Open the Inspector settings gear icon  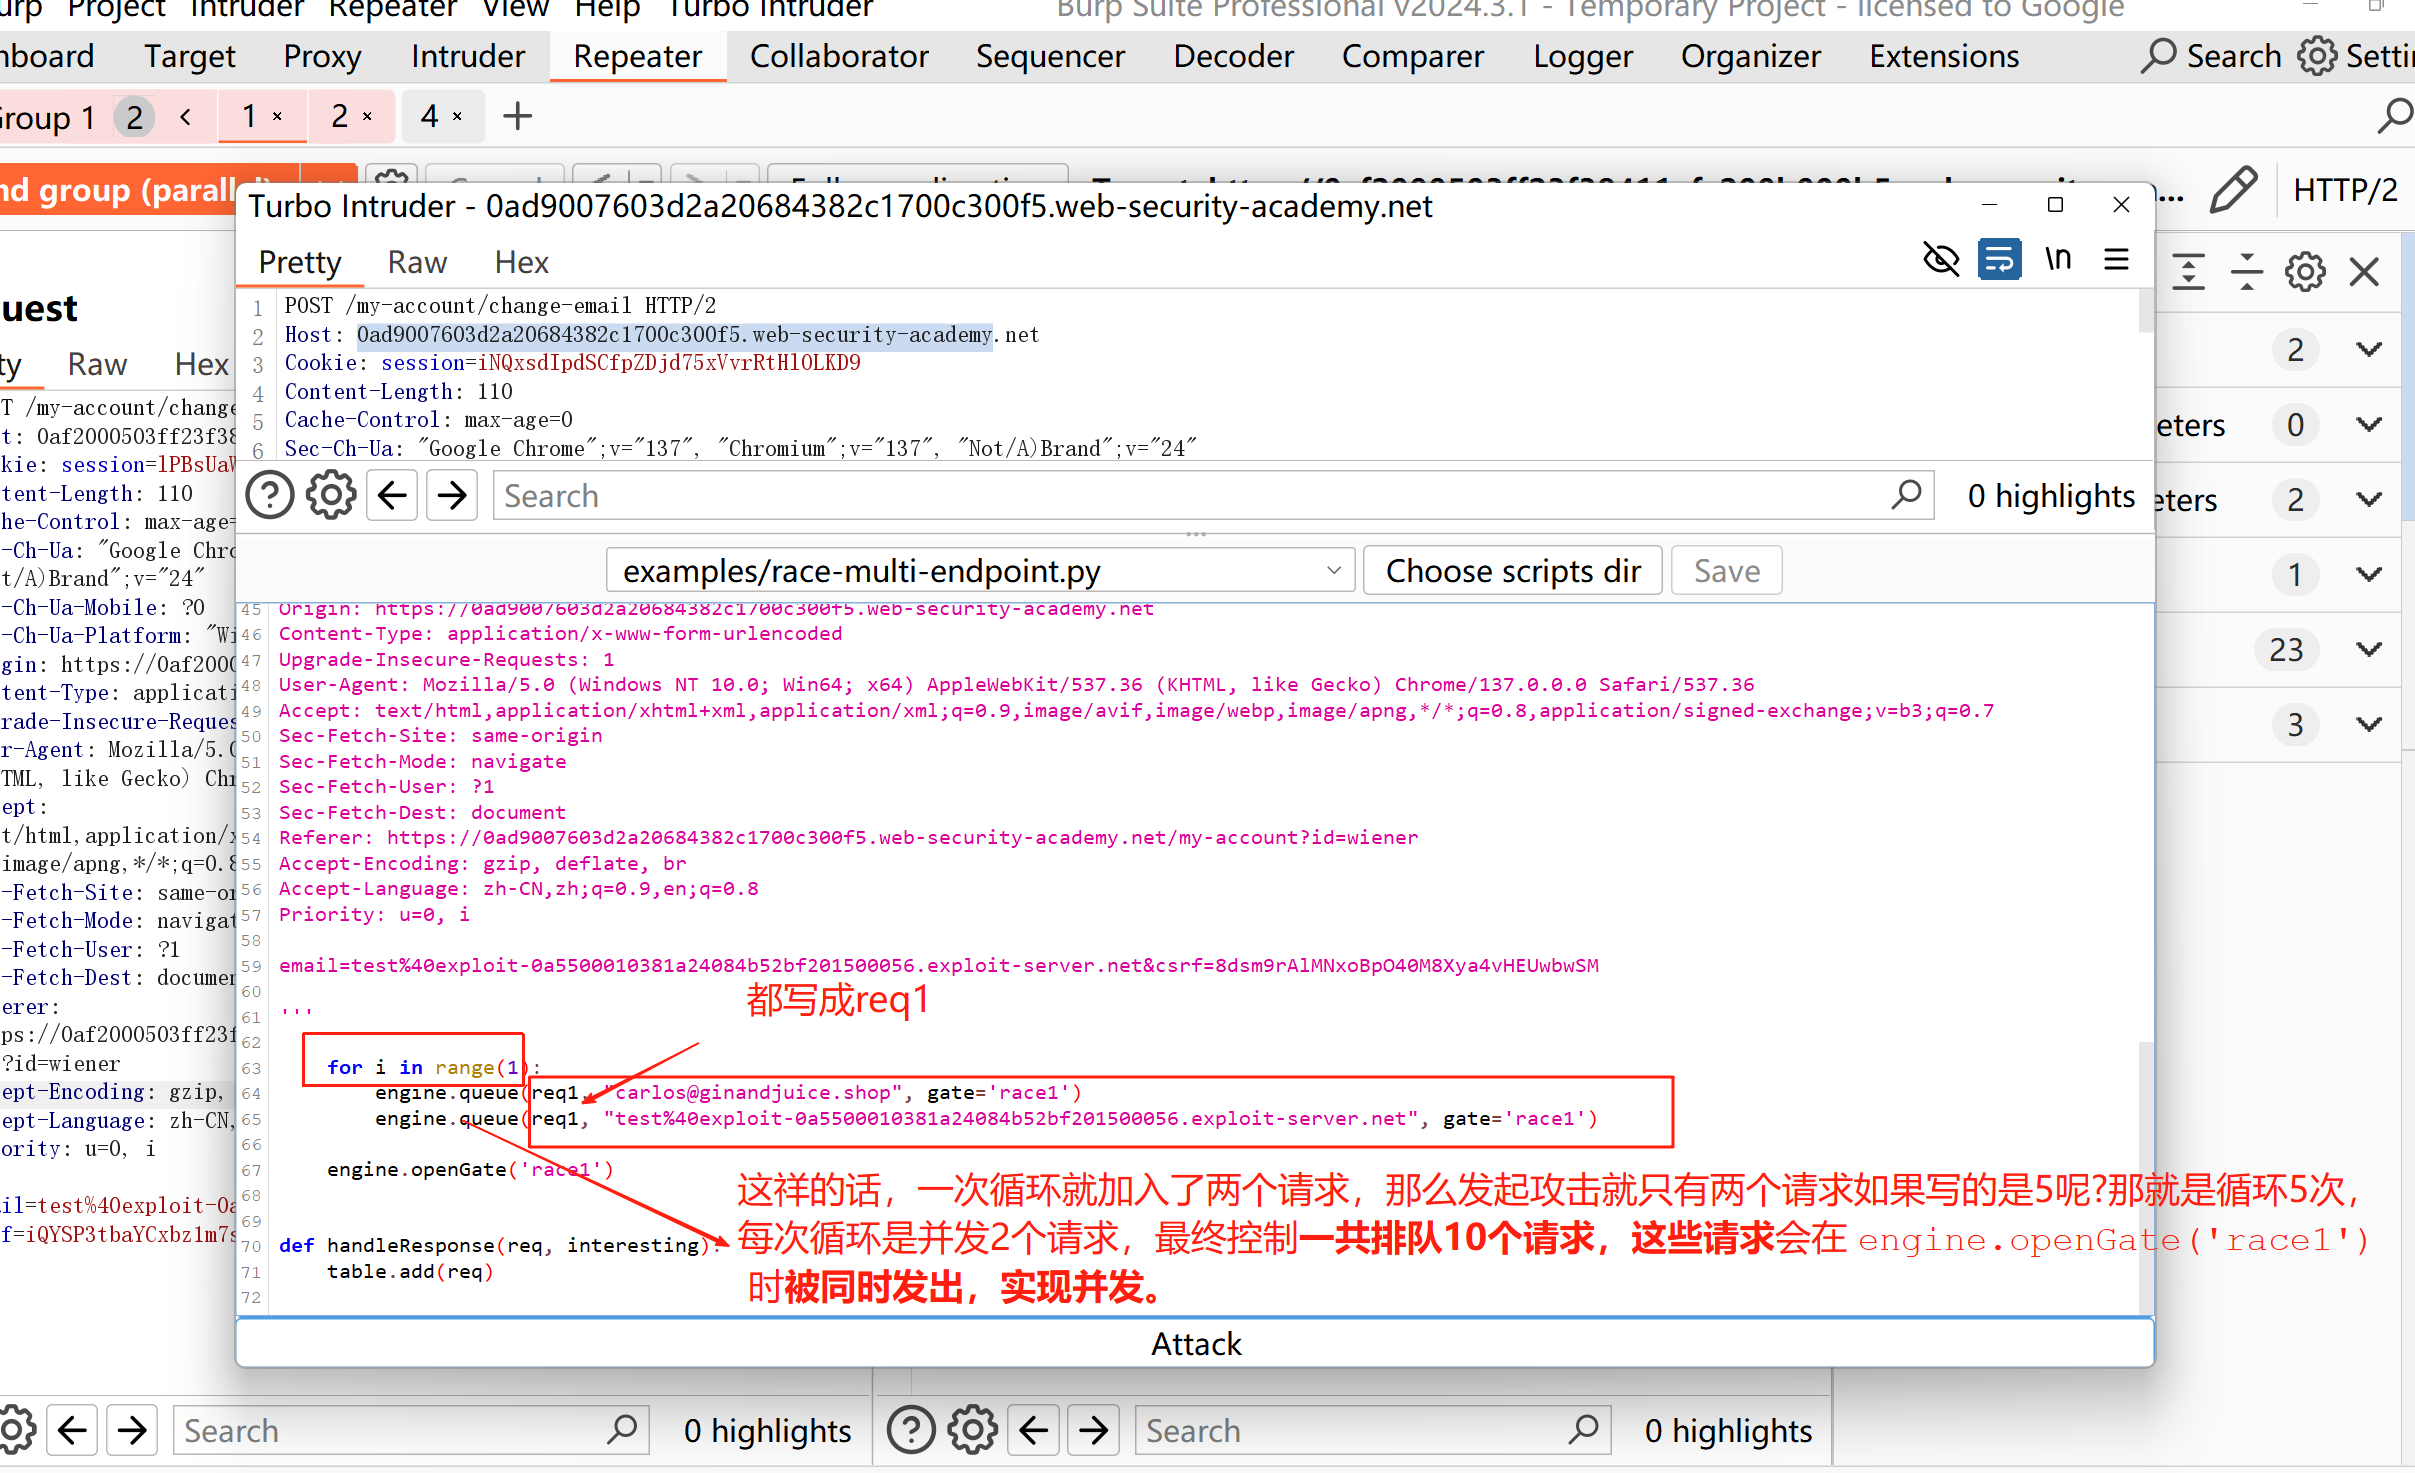2305,272
